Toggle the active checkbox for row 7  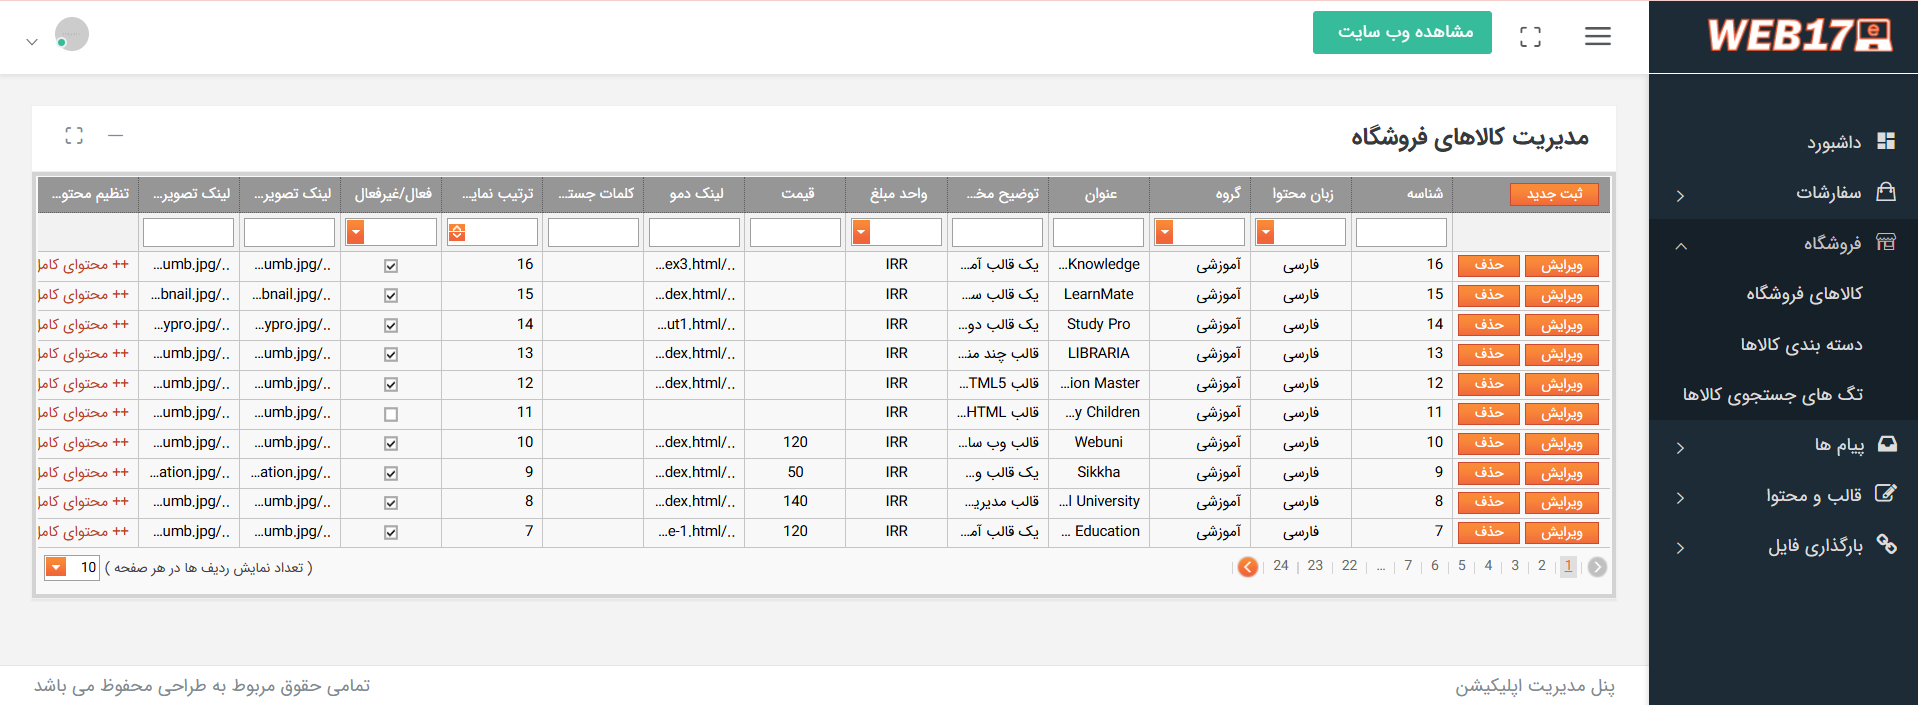coord(391,533)
